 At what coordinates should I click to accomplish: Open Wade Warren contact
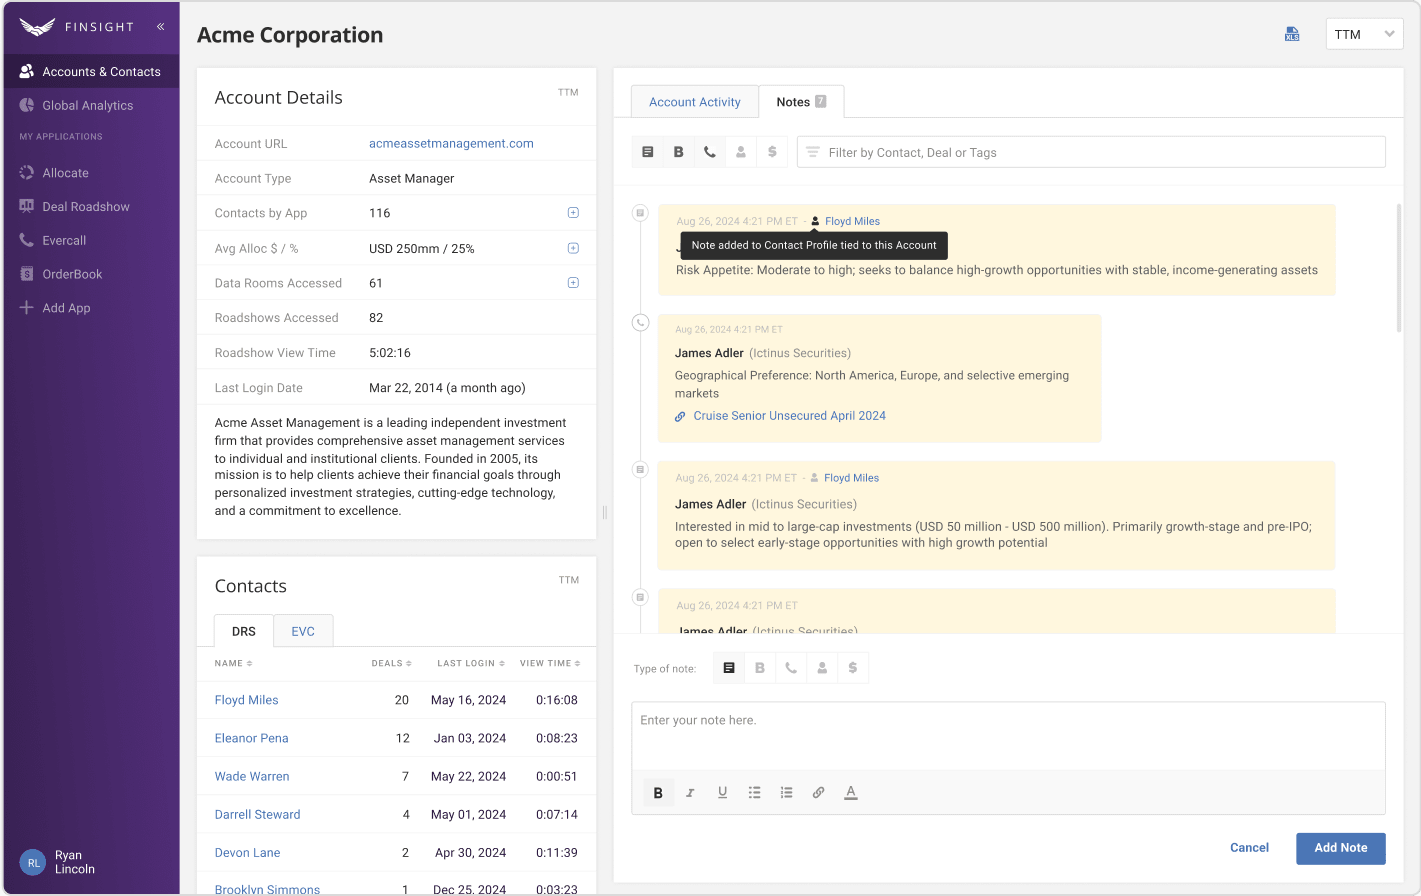click(x=252, y=776)
